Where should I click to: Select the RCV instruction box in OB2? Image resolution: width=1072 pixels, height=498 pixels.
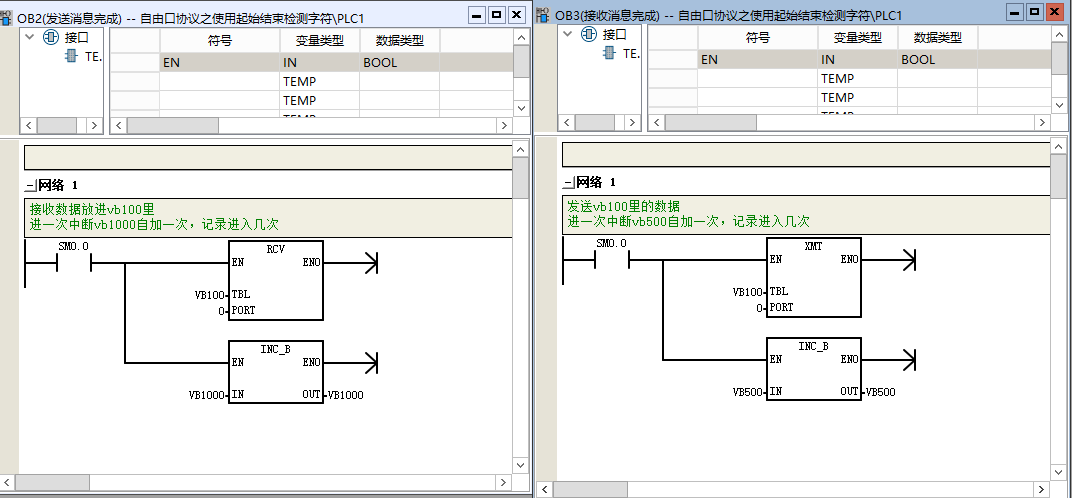[276, 280]
